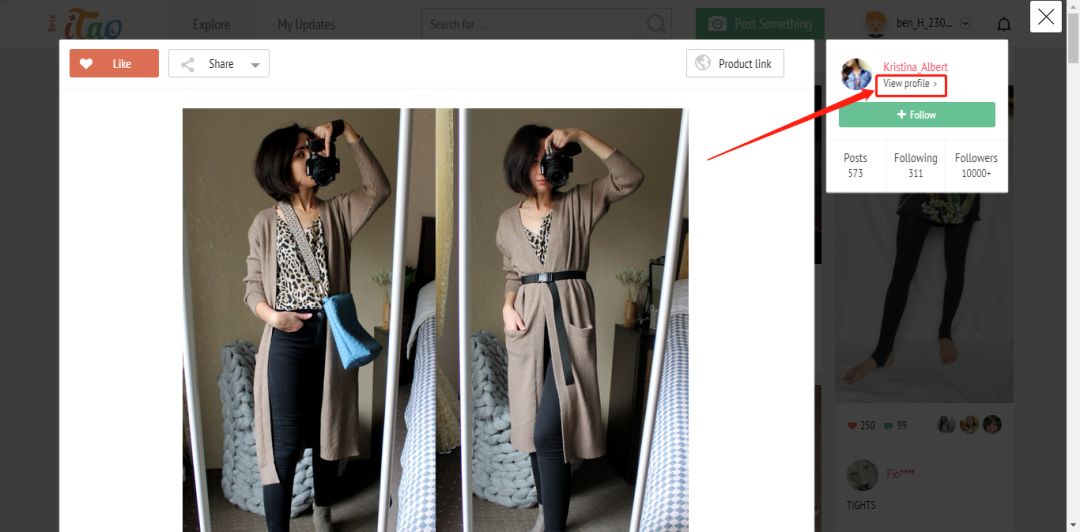Viewport: 1080px width, 532px height.
Task: Click the Kristina_Albert username link
Action: (x=915, y=67)
